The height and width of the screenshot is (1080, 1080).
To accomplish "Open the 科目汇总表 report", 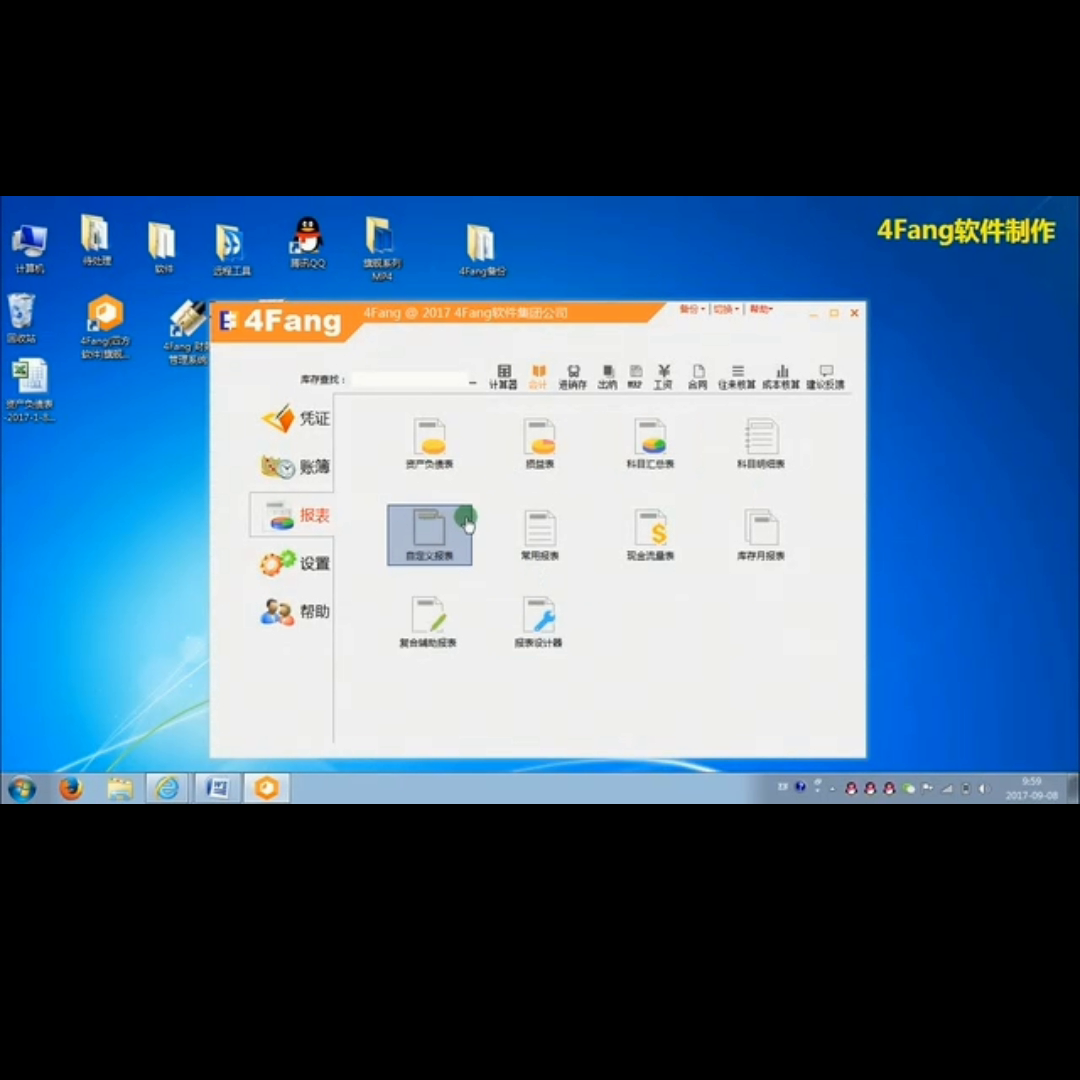I will [x=650, y=444].
